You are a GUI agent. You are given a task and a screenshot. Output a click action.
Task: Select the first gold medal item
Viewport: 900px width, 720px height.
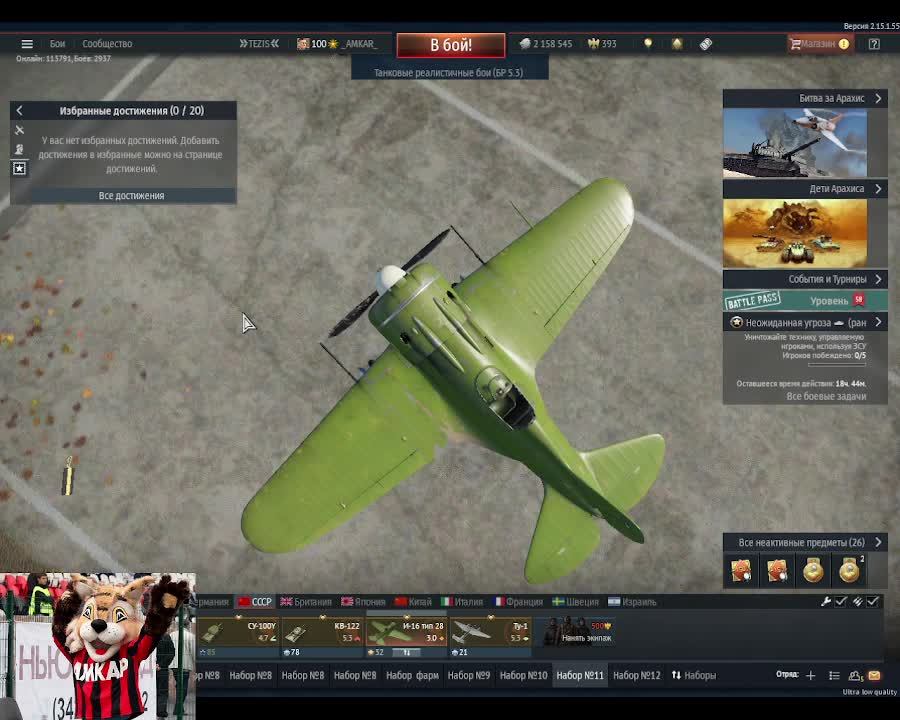pyautogui.click(x=813, y=571)
